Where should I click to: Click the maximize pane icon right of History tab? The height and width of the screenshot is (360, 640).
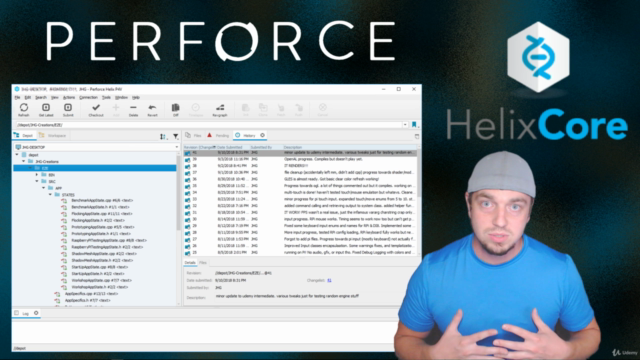(417, 136)
